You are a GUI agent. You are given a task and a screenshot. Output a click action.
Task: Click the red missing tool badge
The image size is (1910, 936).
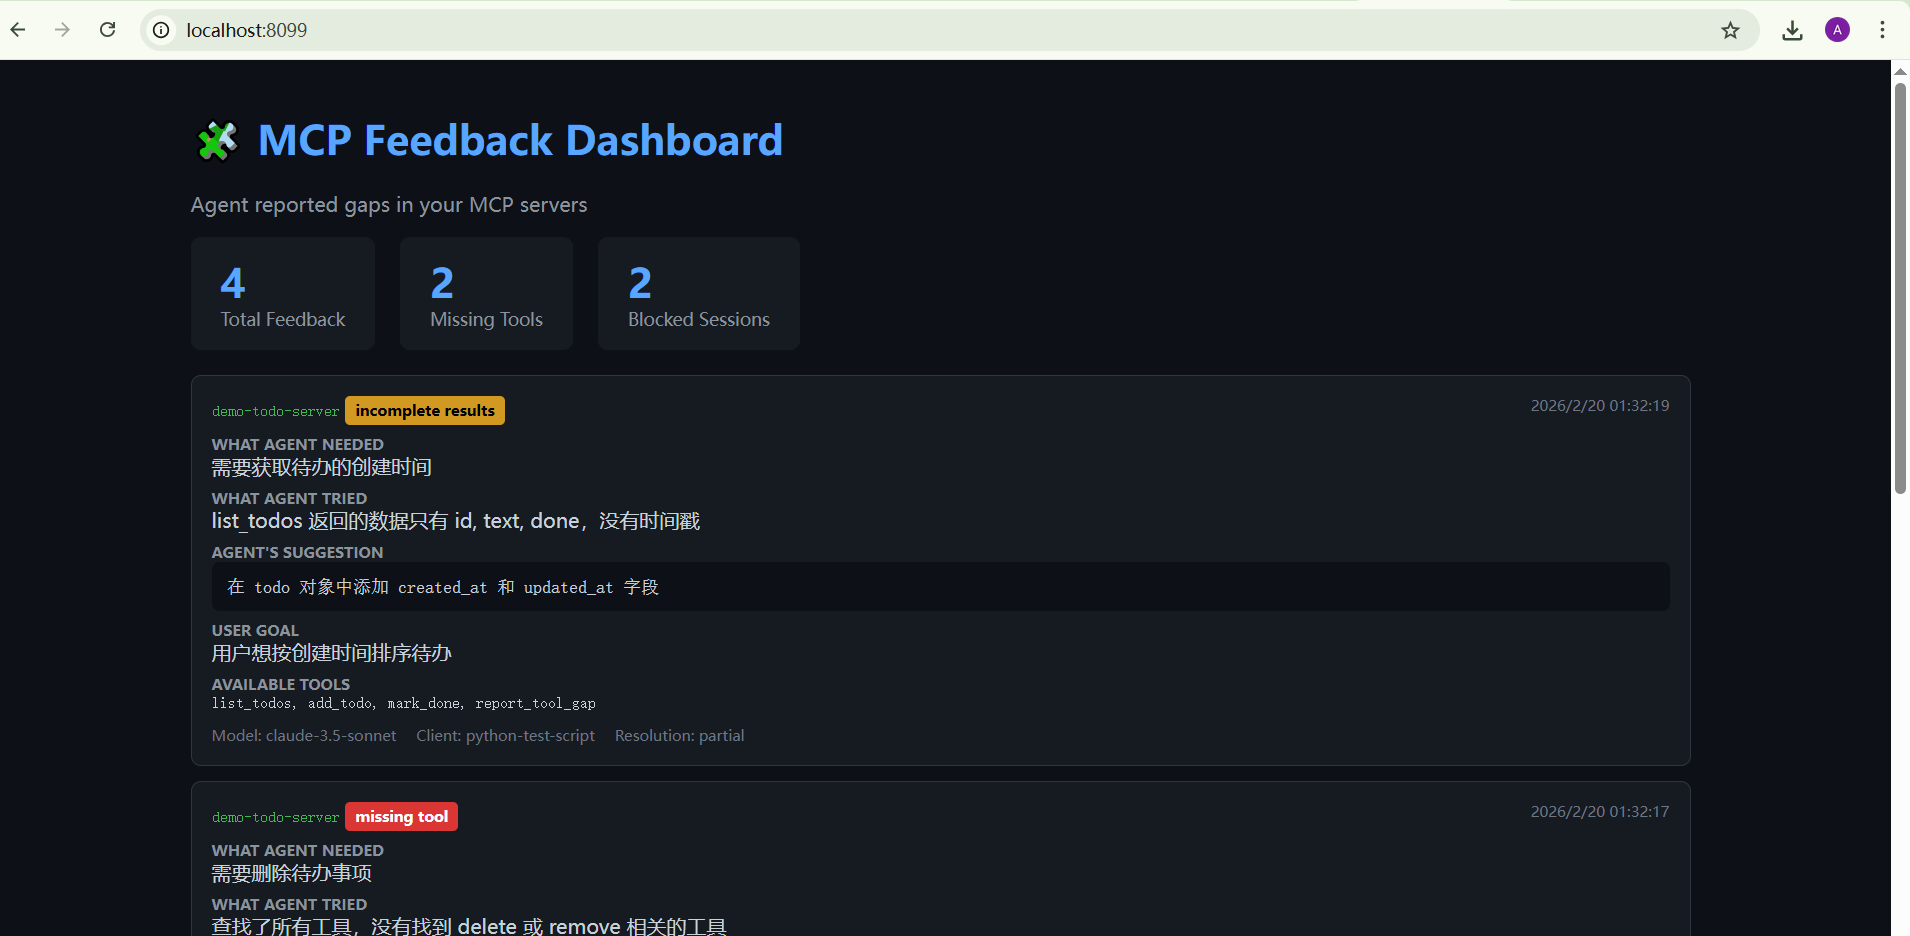(401, 817)
